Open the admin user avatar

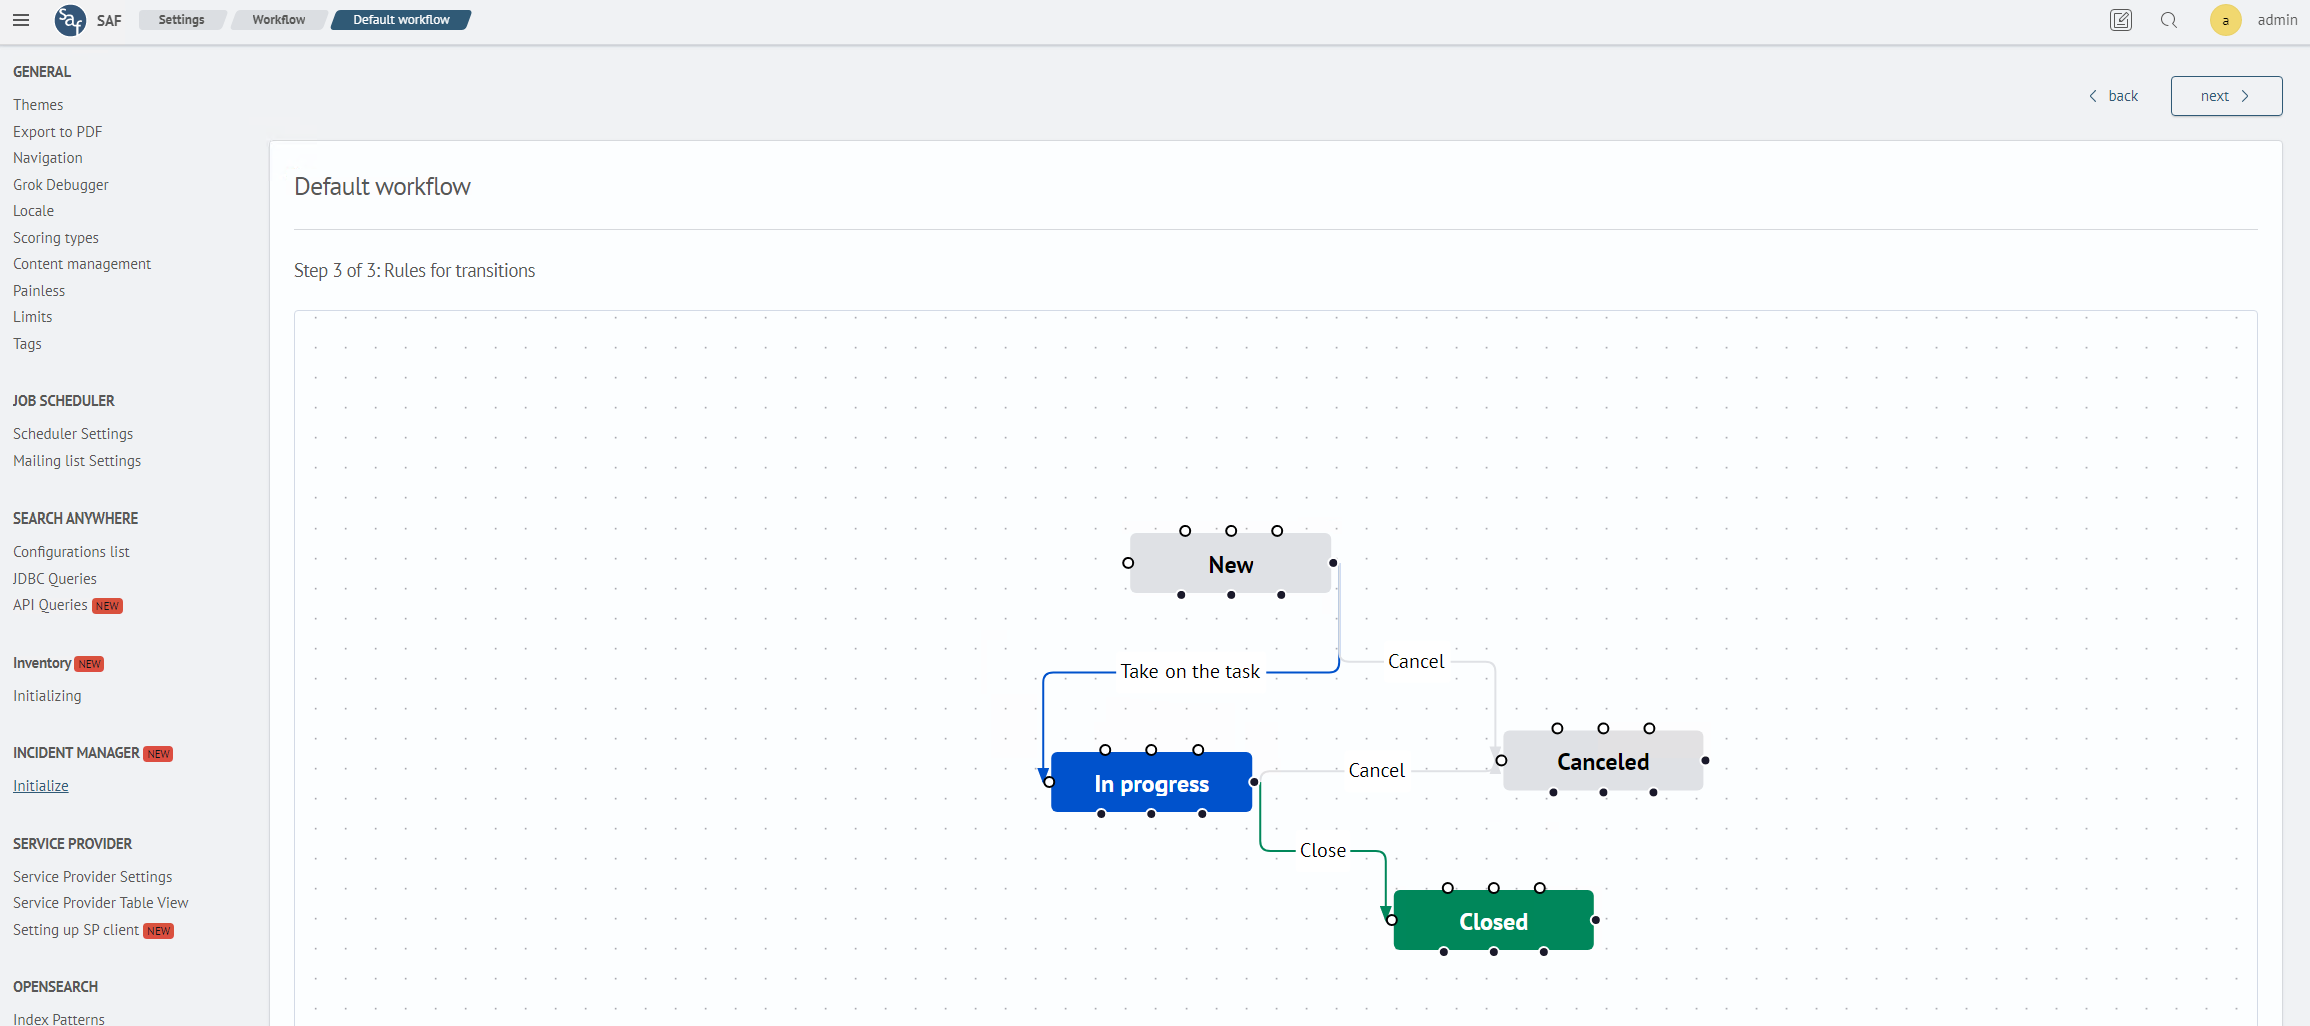(2225, 20)
